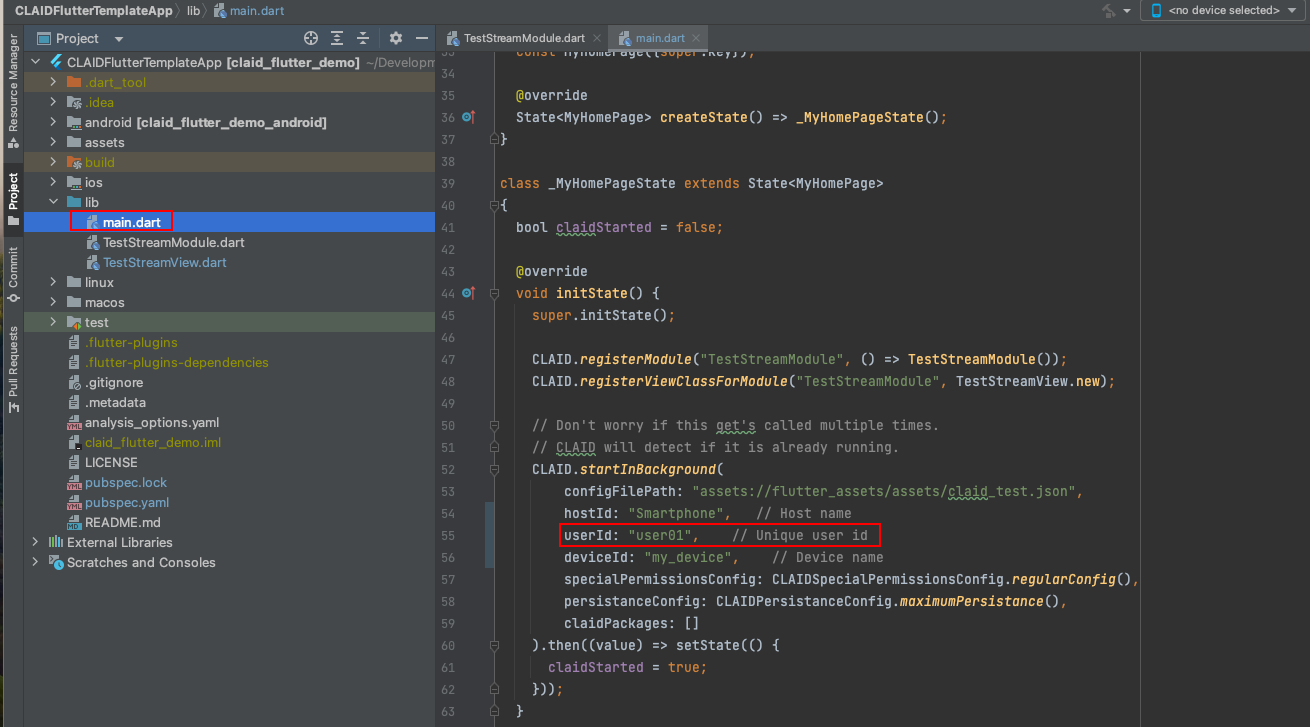Switch to TestStreamModule.dart editor tab
The height and width of the screenshot is (727, 1310).
[x=525, y=38]
